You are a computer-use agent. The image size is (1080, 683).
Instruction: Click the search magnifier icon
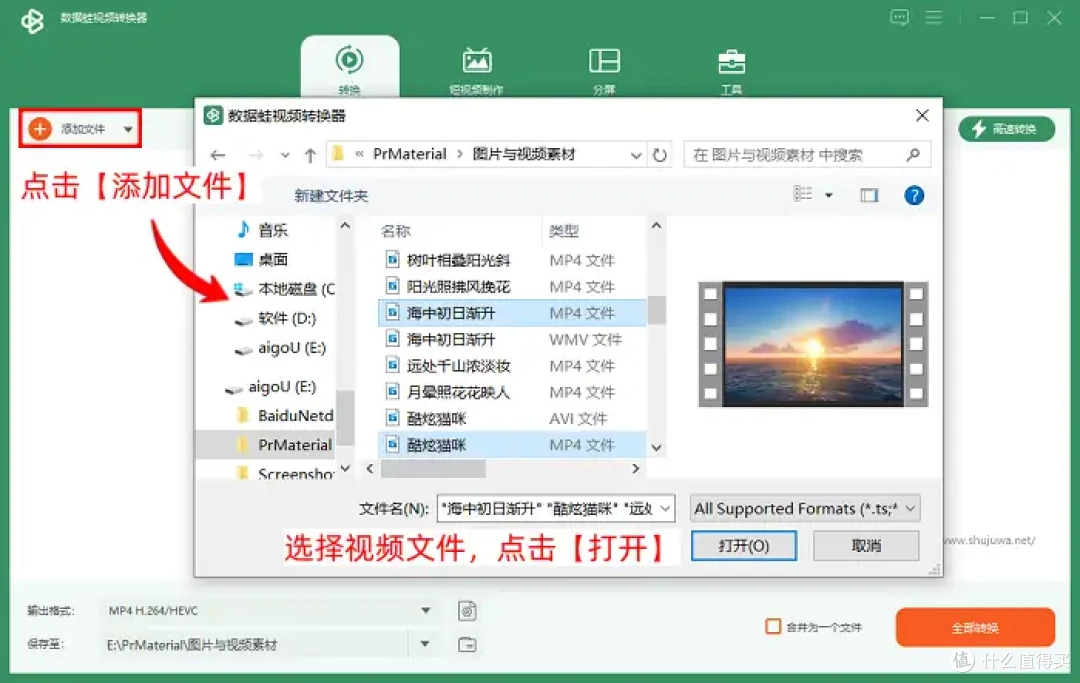point(913,155)
